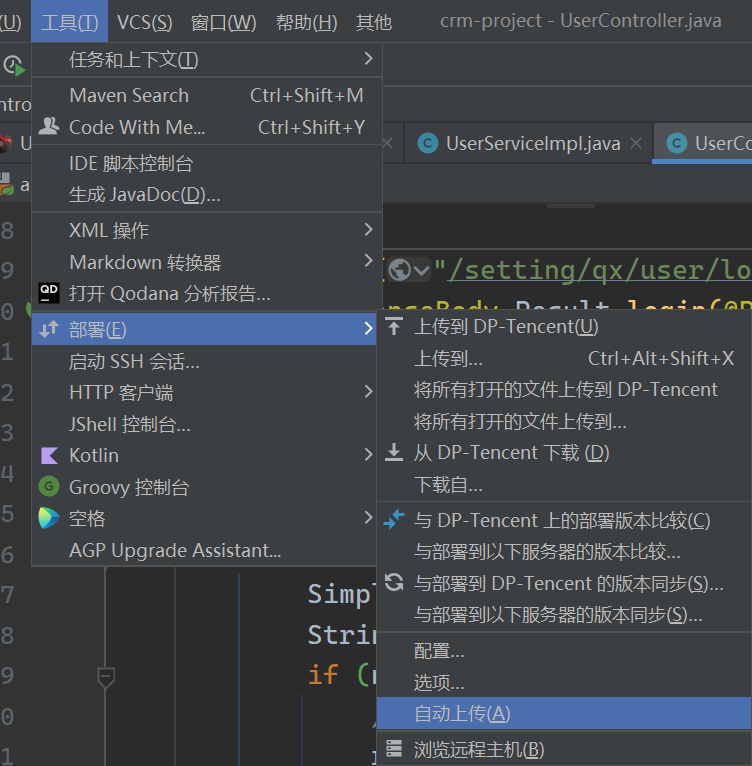The width and height of the screenshot is (752, 766).
Task: Select 上传到 DP-Tencent(U)
Action: (x=564, y=326)
